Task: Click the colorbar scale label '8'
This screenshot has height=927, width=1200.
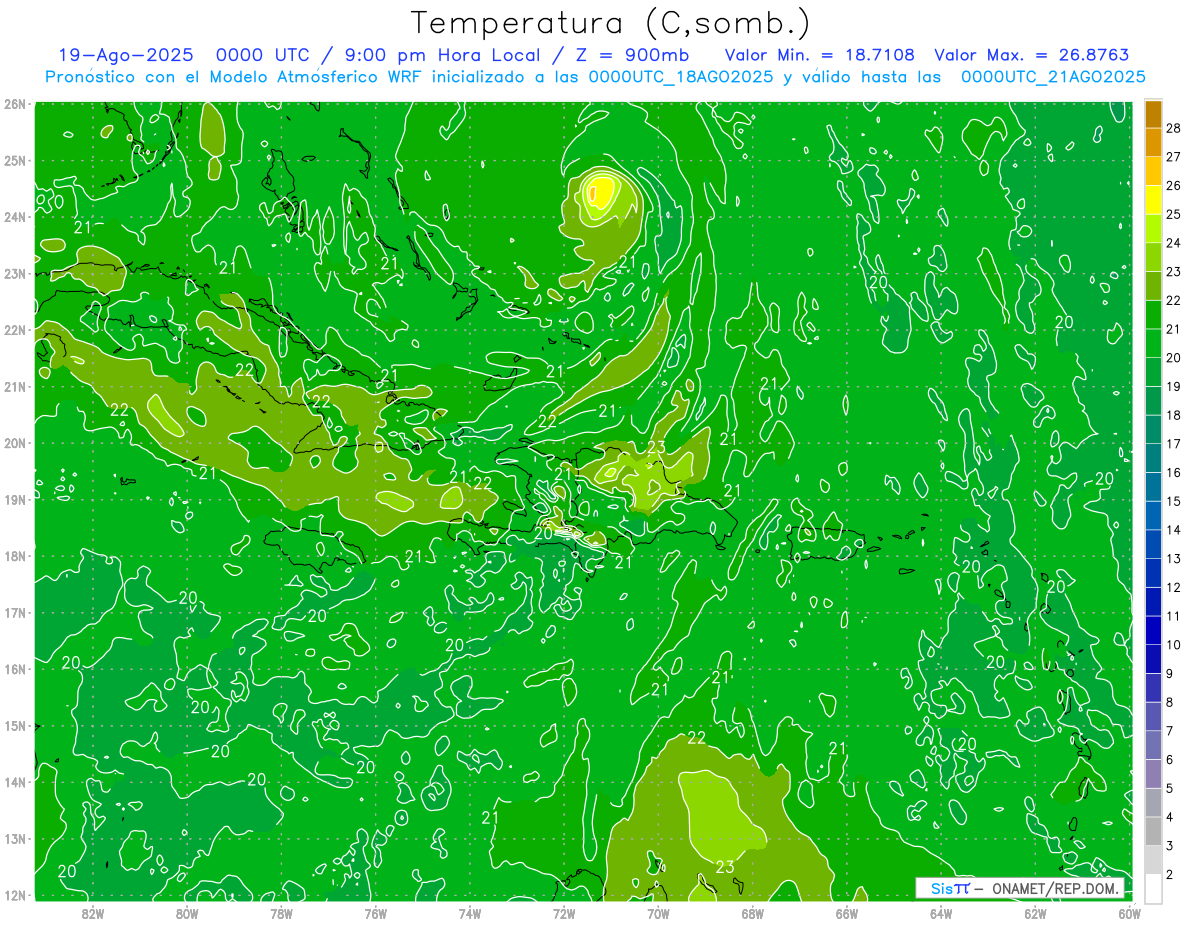Action: tap(1170, 703)
